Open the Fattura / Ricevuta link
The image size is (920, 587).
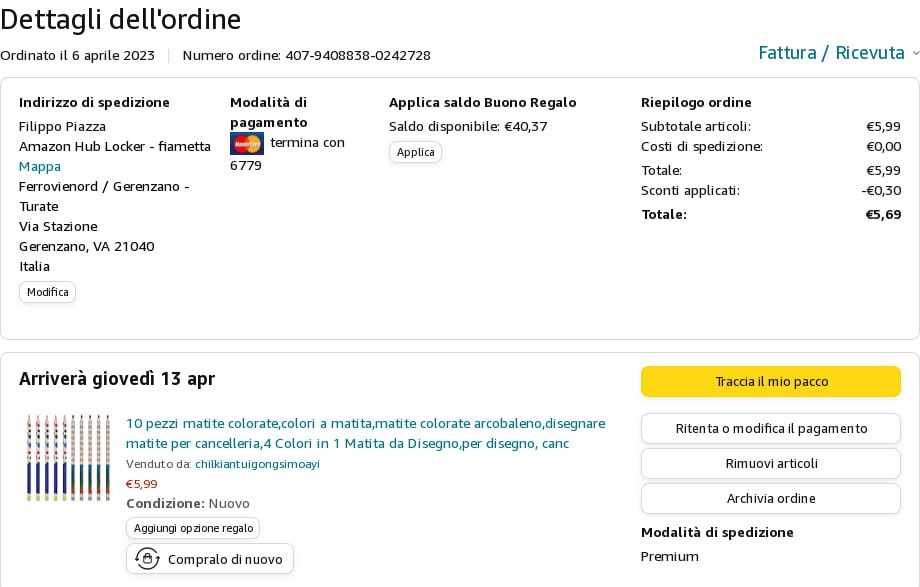tap(831, 53)
